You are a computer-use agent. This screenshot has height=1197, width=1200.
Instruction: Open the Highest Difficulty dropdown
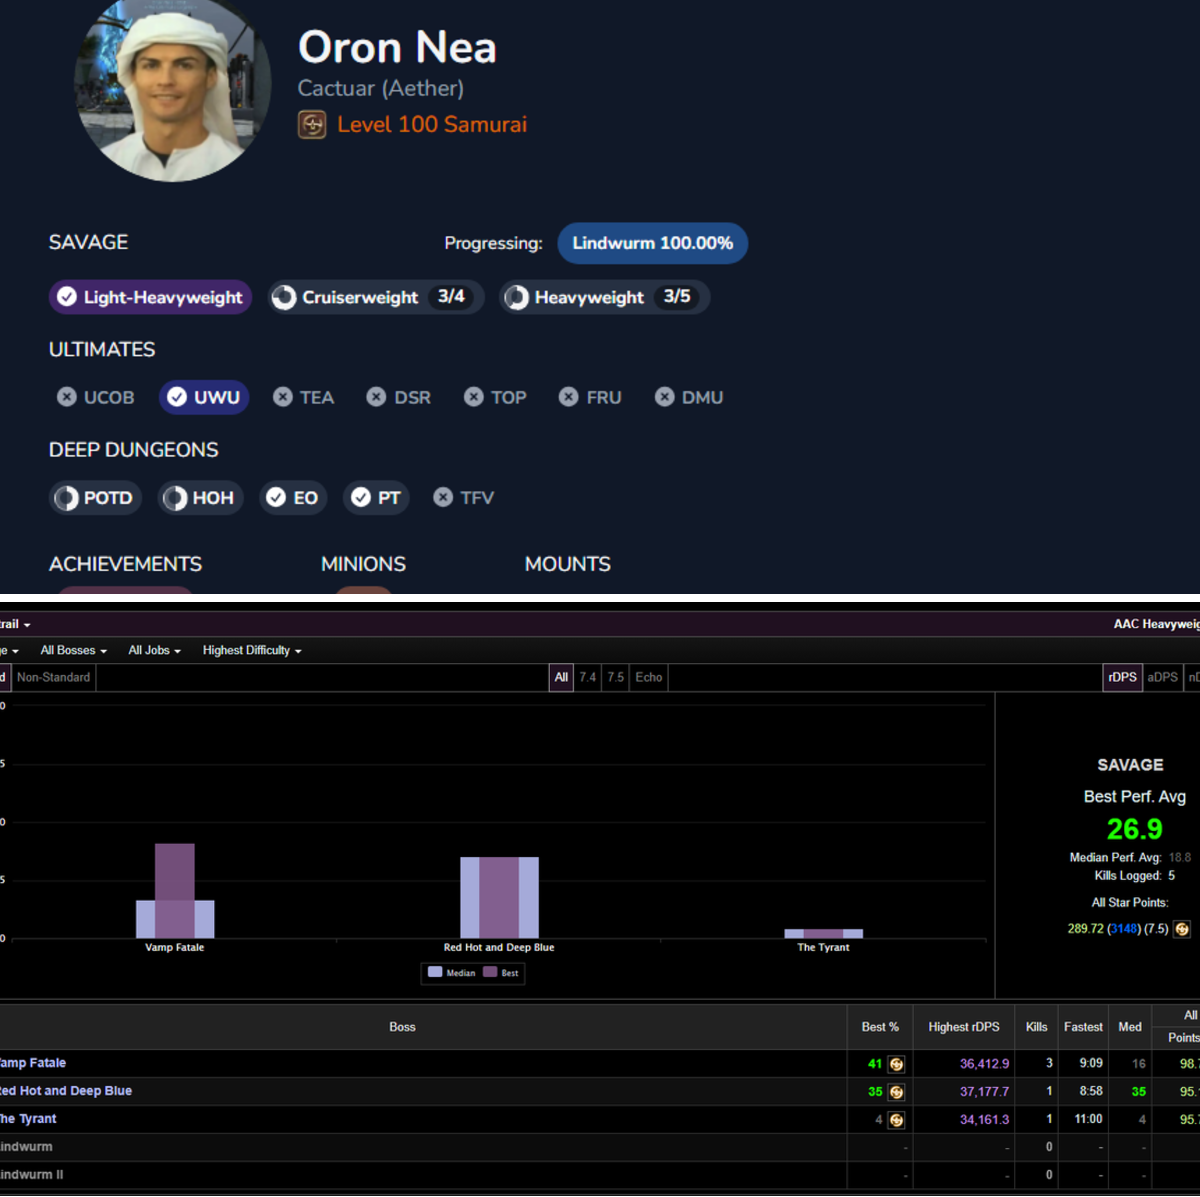pos(252,650)
